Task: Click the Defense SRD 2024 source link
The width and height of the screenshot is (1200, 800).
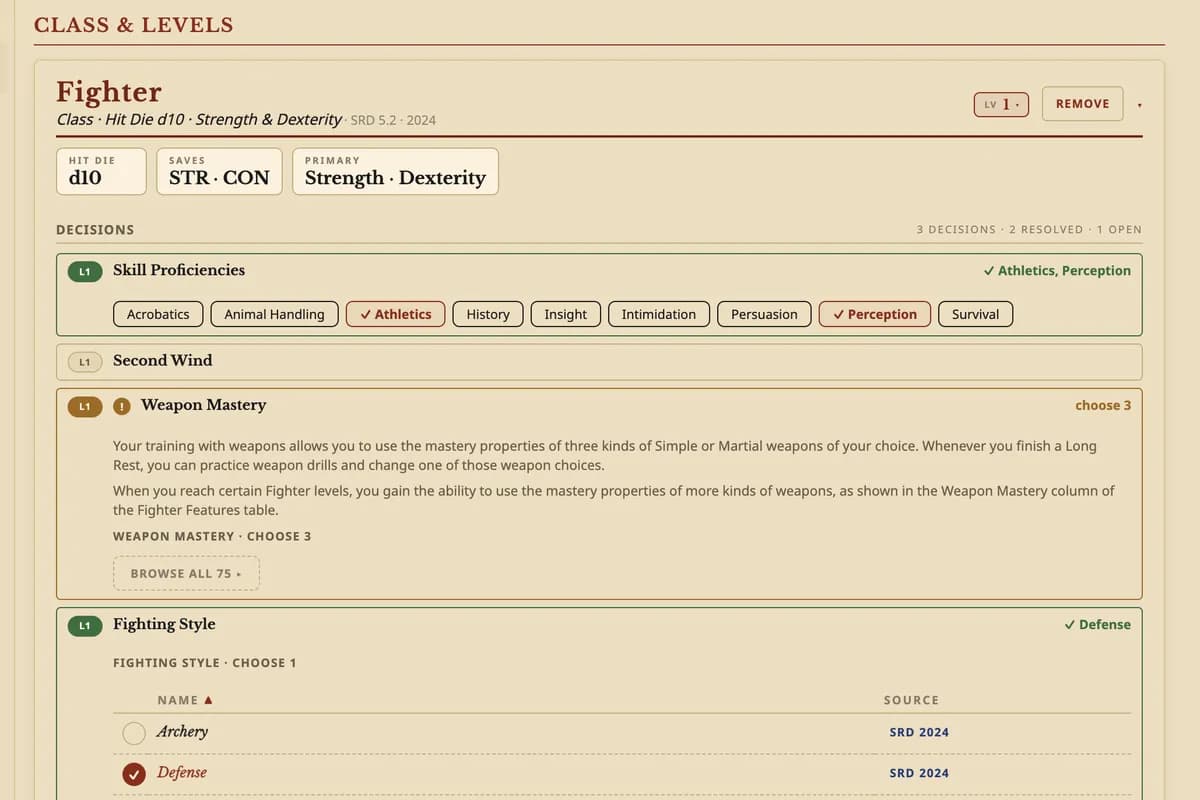Action: click(x=919, y=774)
